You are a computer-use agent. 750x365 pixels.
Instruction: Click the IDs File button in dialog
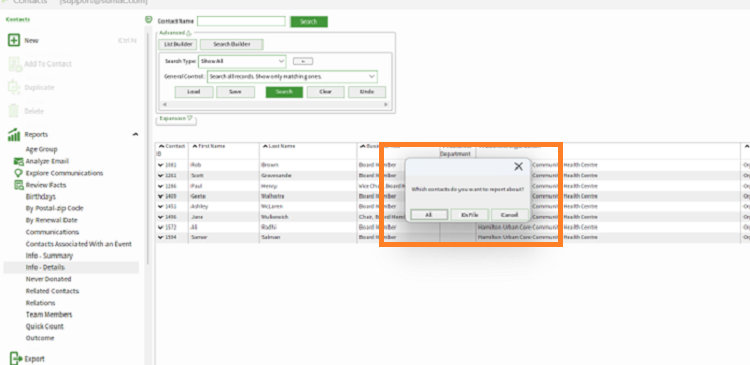(470, 215)
